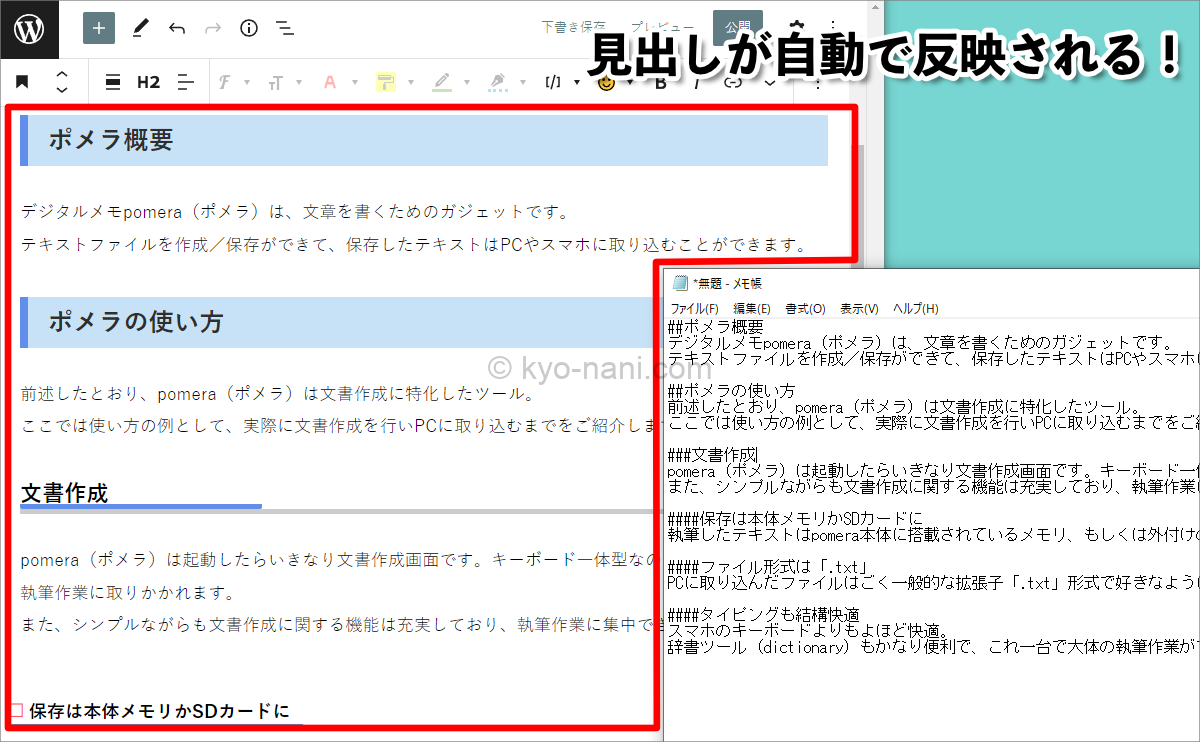Click the 下書き保存 draft save link
Image resolution: width=1200 pixels, height=742 pixels.
pos(573,27)
